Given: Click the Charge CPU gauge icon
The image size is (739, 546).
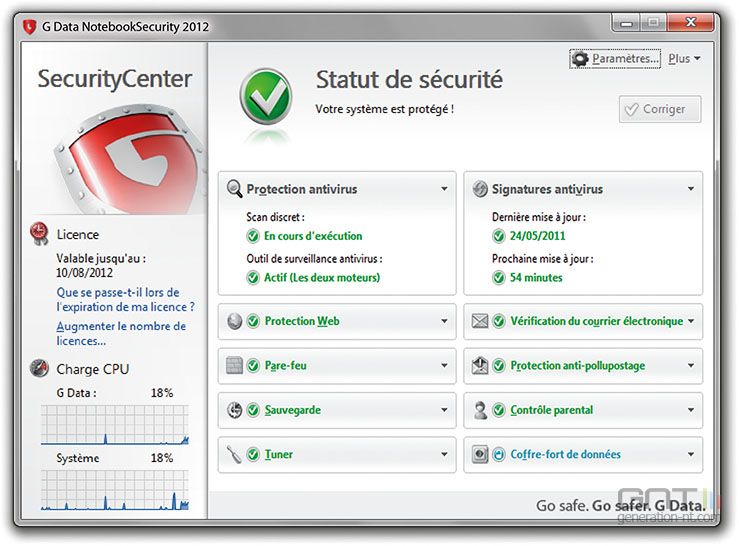Looking at the screenshot, I should click(x=40, y=368).
